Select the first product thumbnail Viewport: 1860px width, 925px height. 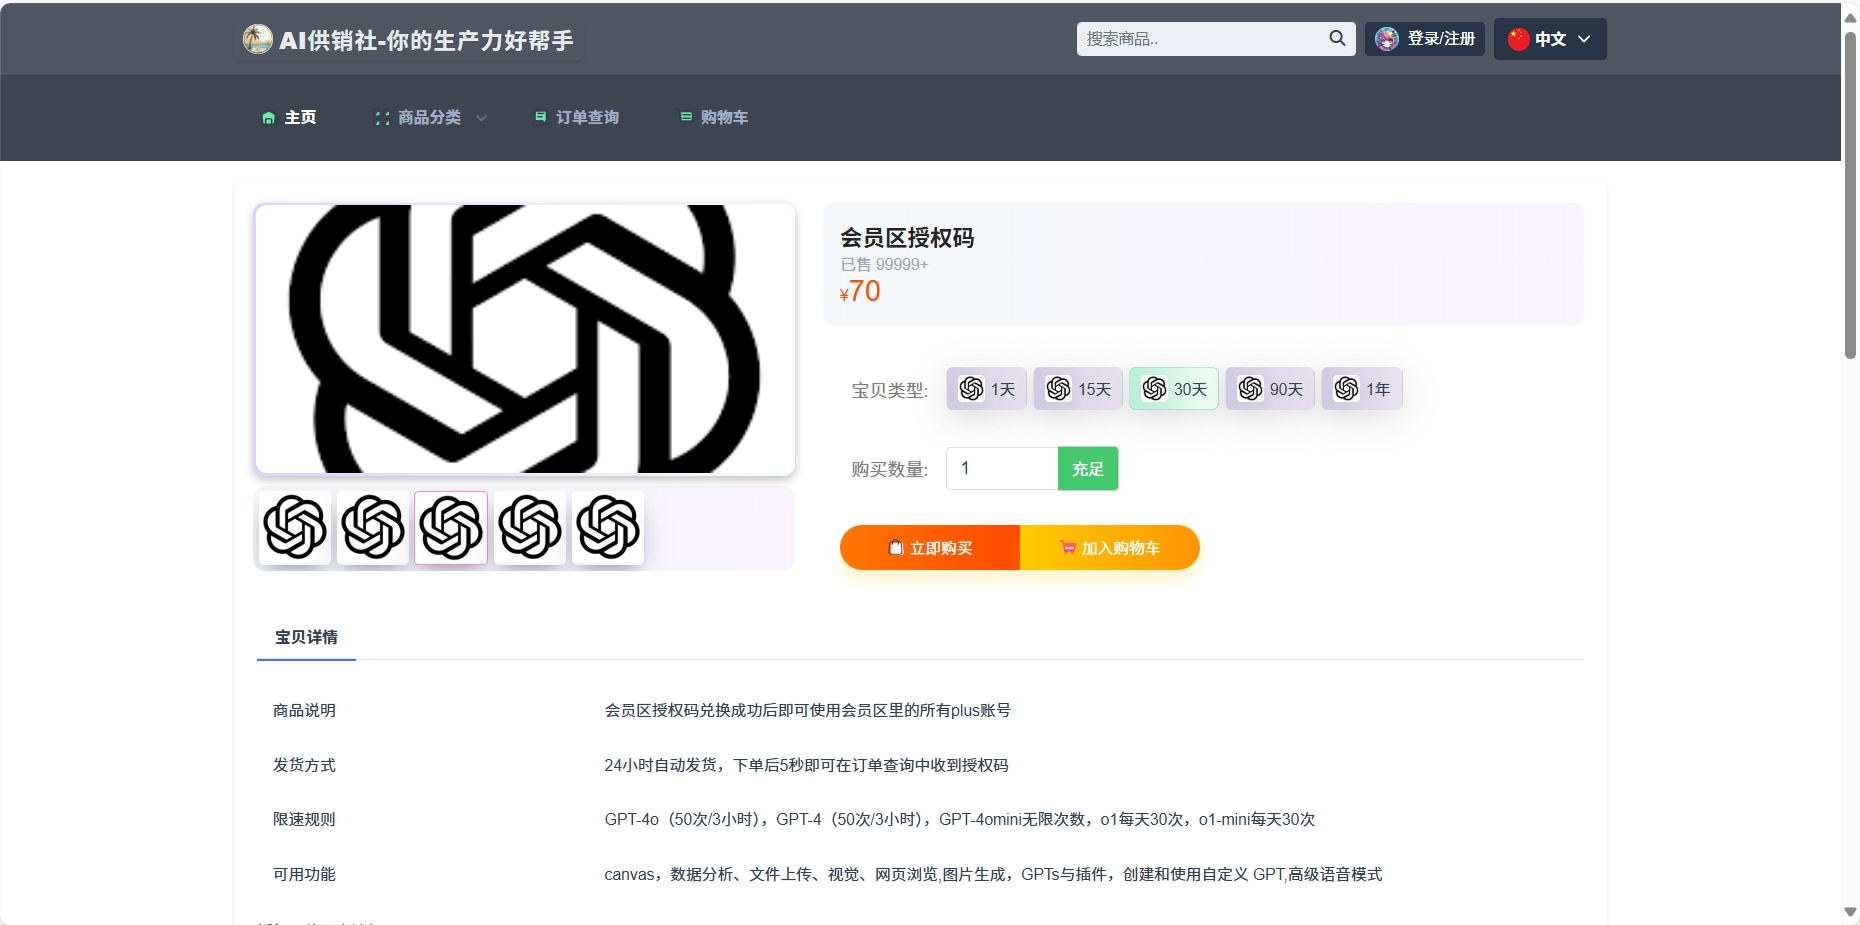(295, 527)
